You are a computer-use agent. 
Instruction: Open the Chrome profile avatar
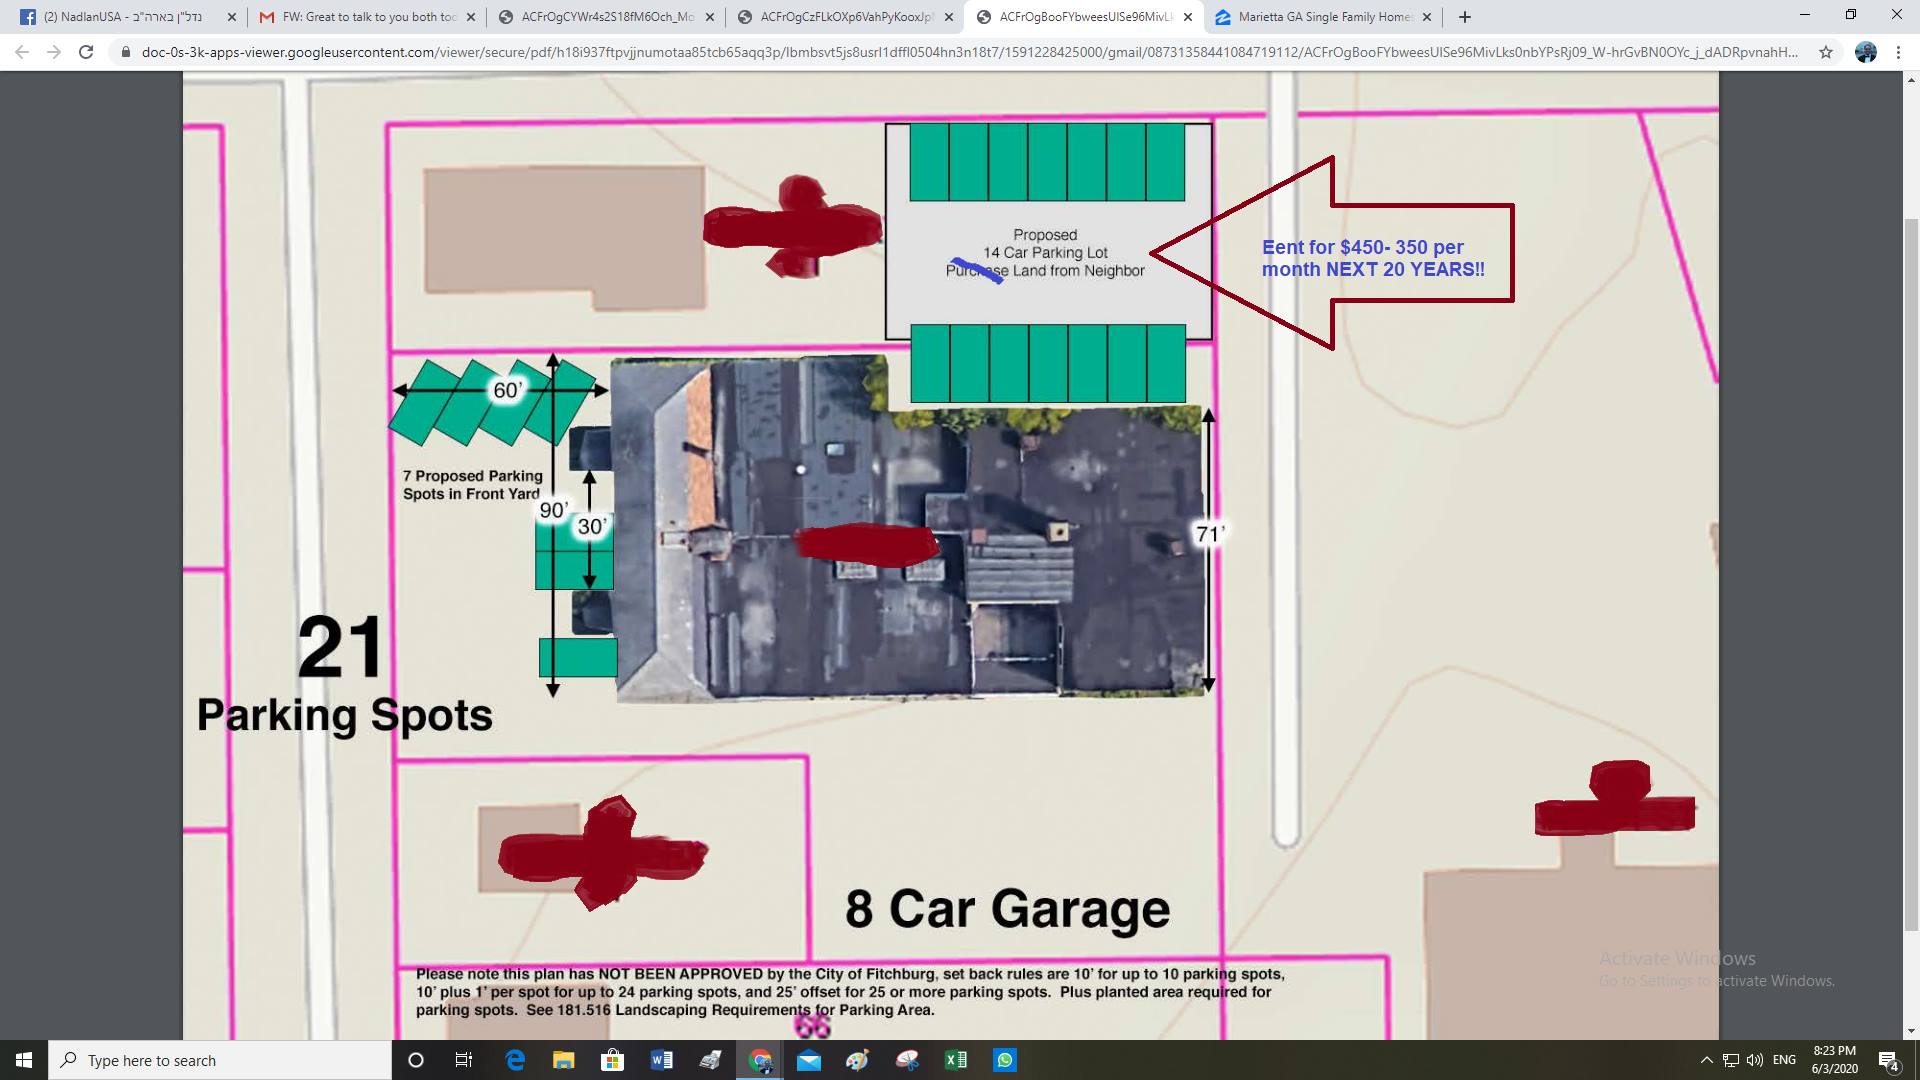pyautogui.click(x=1865, y=52)
